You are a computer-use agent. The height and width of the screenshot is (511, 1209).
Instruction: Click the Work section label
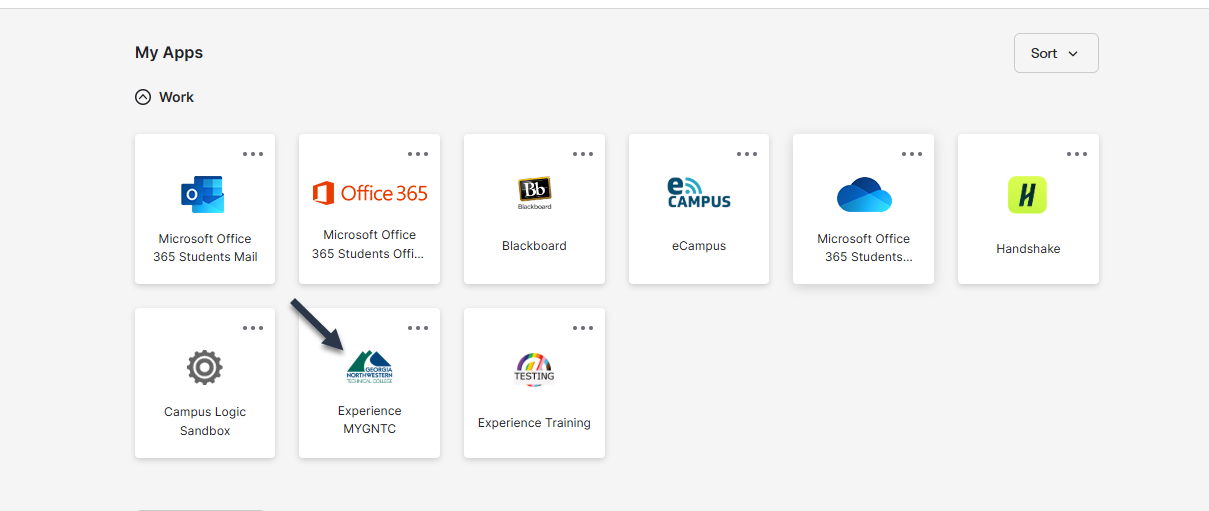coord(176,97)
